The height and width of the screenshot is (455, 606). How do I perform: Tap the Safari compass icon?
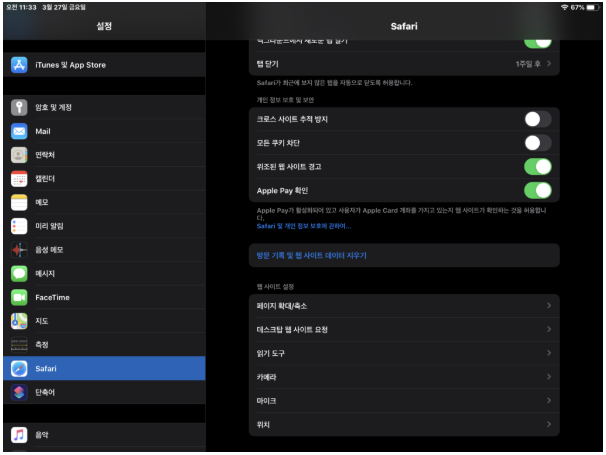coord(19,368)
